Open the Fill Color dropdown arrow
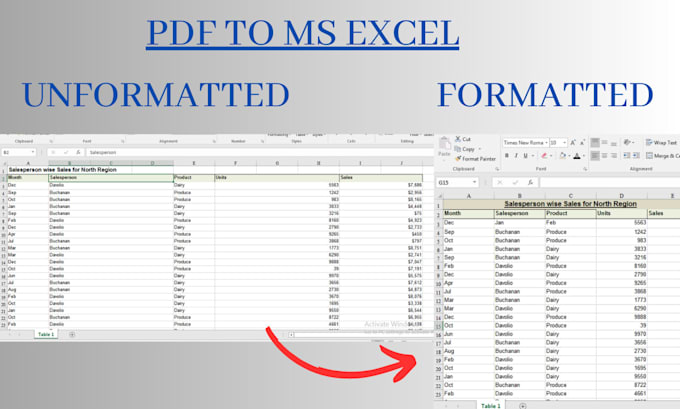Image resolution: width=680 pixels, height=409 pixels. 569,155
